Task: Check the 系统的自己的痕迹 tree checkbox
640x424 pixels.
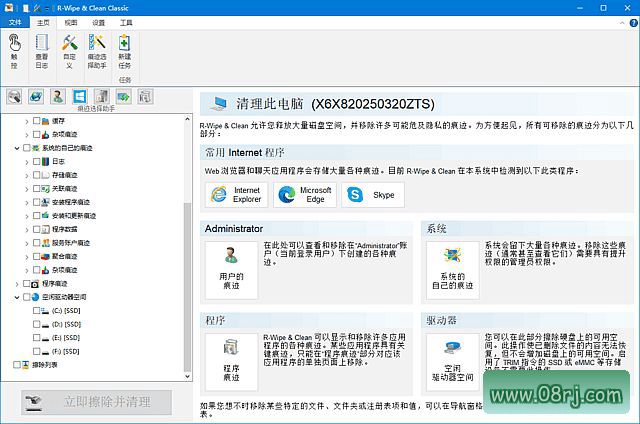Action: [x=27, y=148]
